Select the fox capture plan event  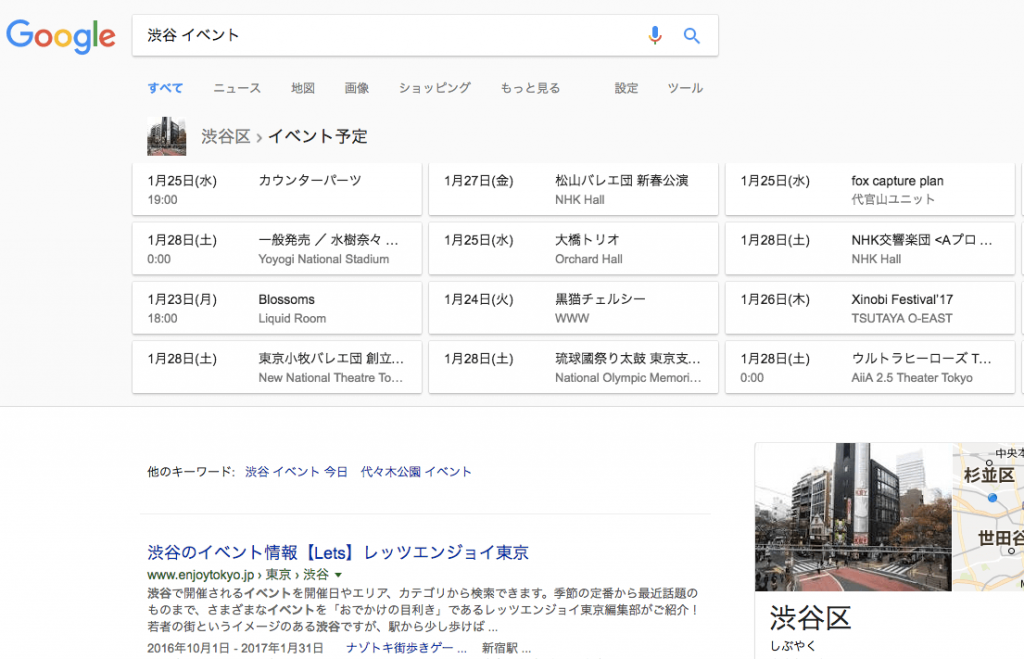[x=869, y=190]
